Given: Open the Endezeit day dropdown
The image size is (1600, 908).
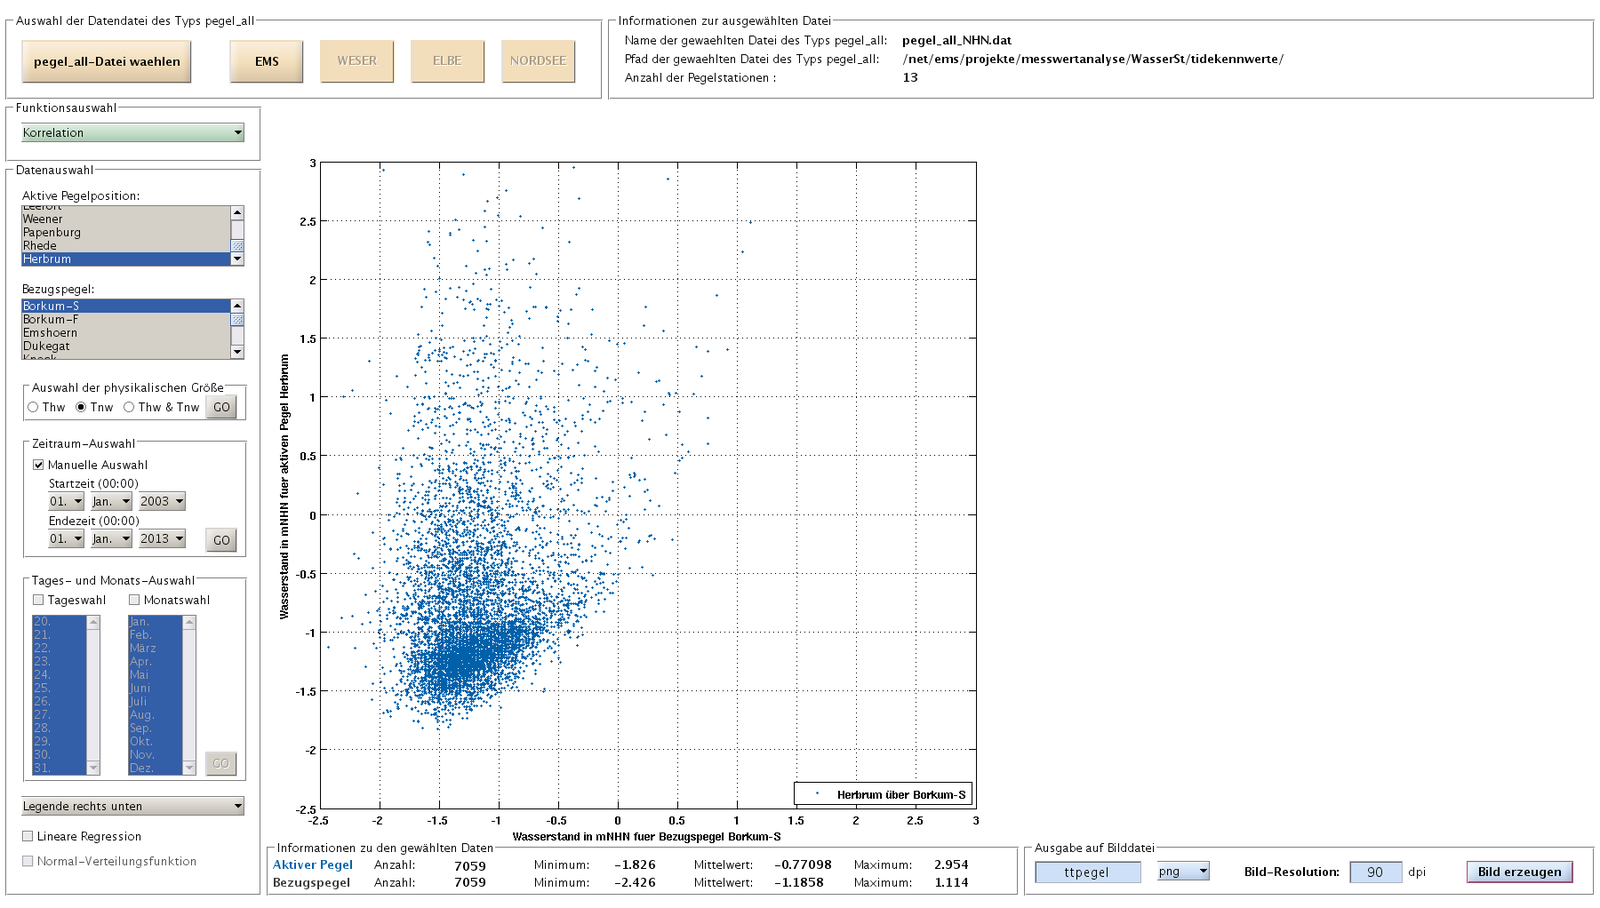Looking at the screenshot, I should [66, 539].
